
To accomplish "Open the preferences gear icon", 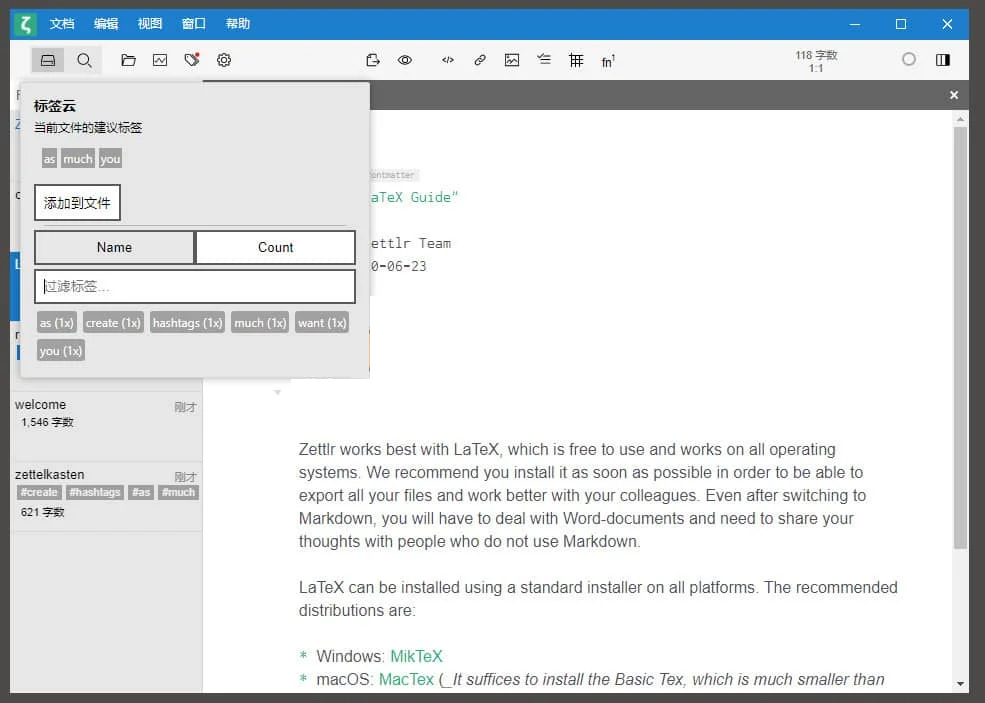I will coord(224,60).
